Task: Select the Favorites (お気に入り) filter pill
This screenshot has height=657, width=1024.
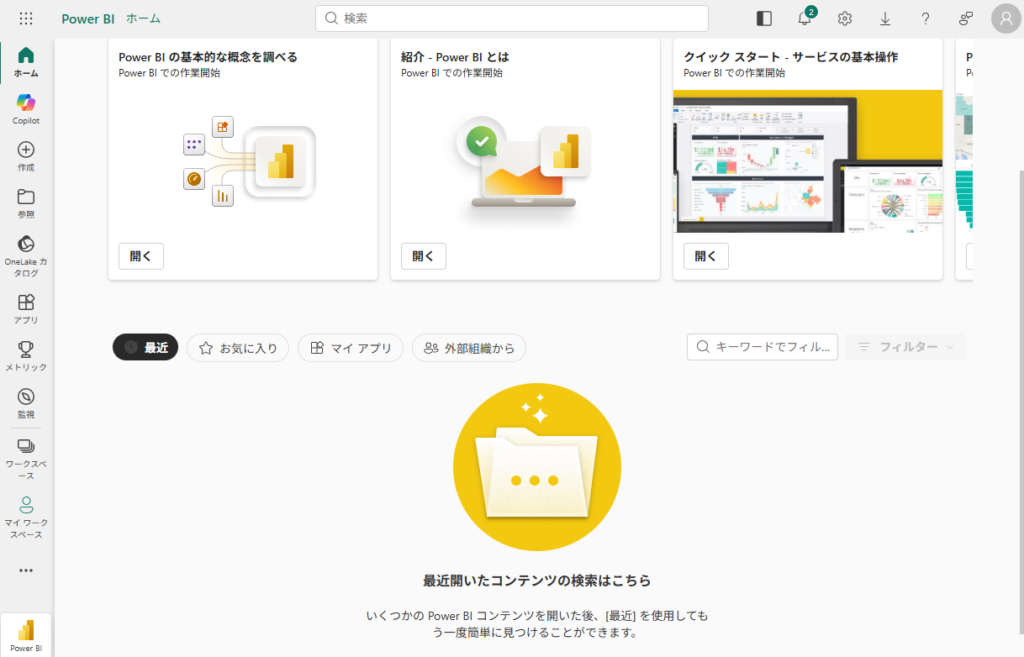Action: tap(238, 347)
